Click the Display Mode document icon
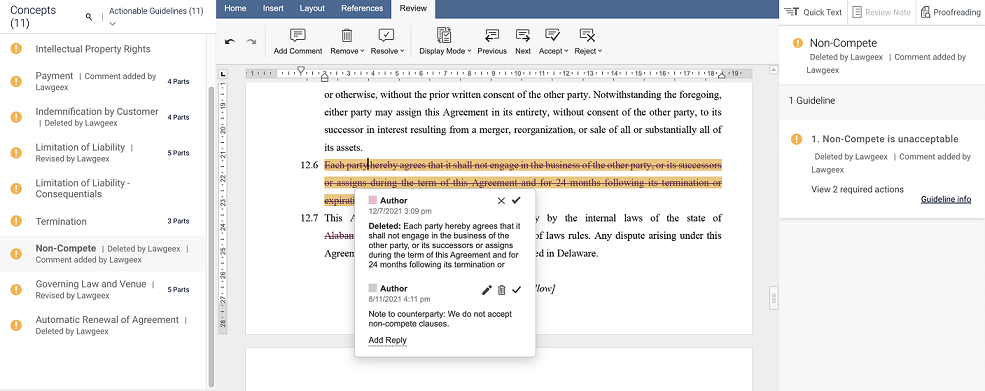The image size is (985, 391). (x=444, y=35)
